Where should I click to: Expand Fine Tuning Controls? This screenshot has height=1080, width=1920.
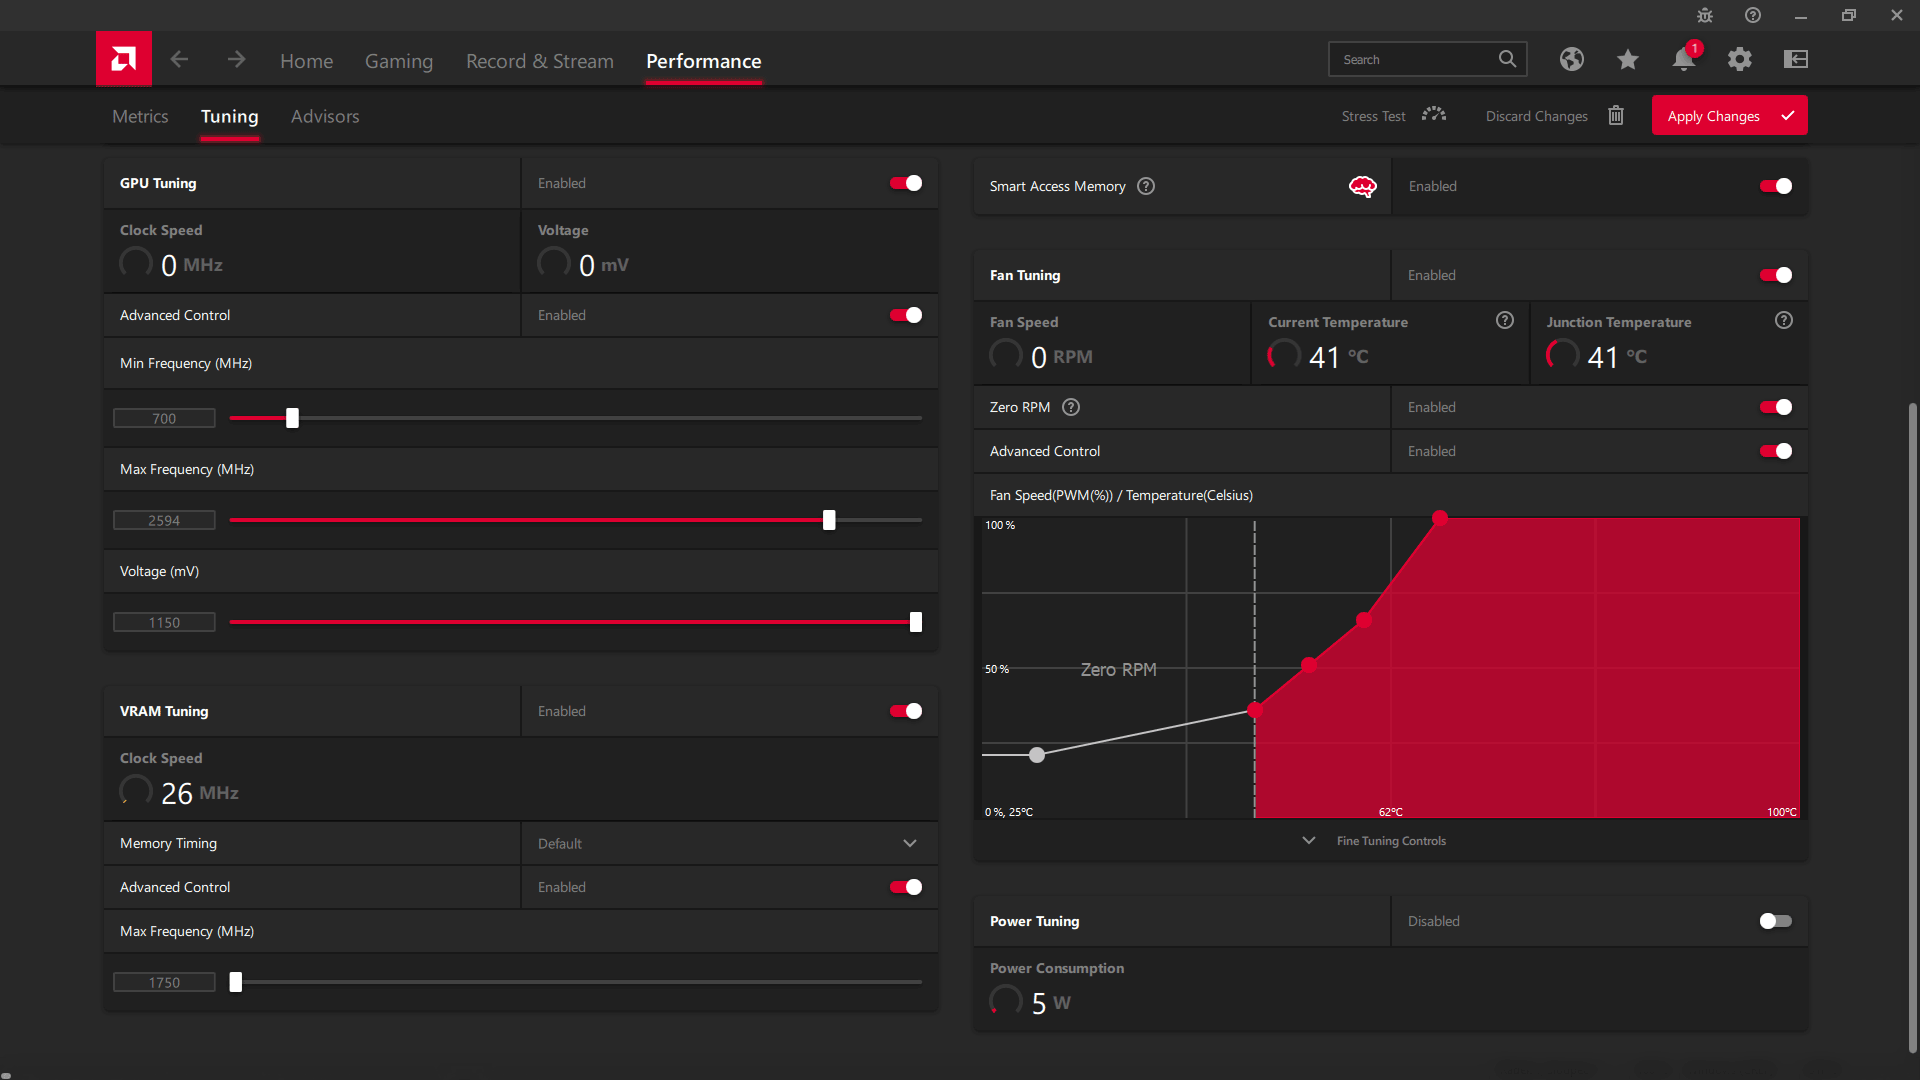(x=1391, y=841)
